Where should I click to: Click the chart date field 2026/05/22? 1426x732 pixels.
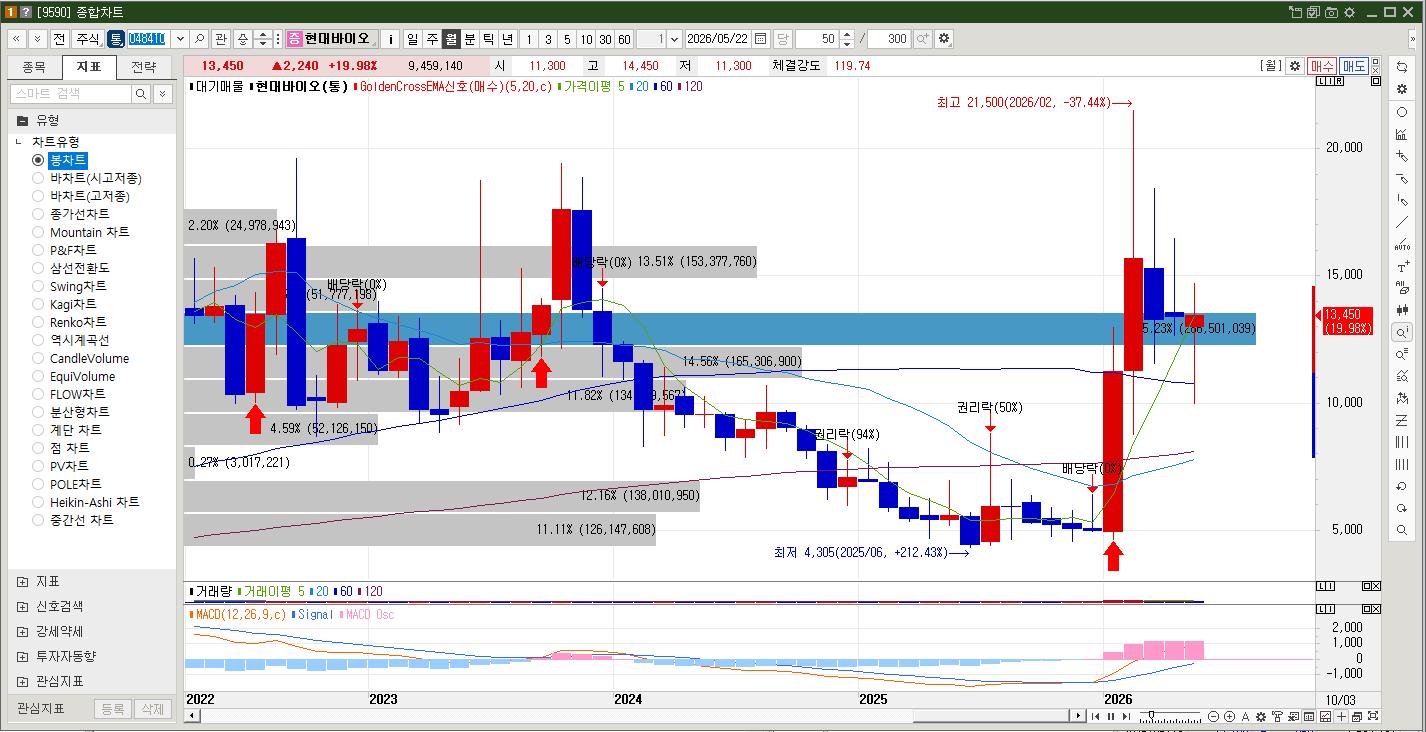(718, 39)
